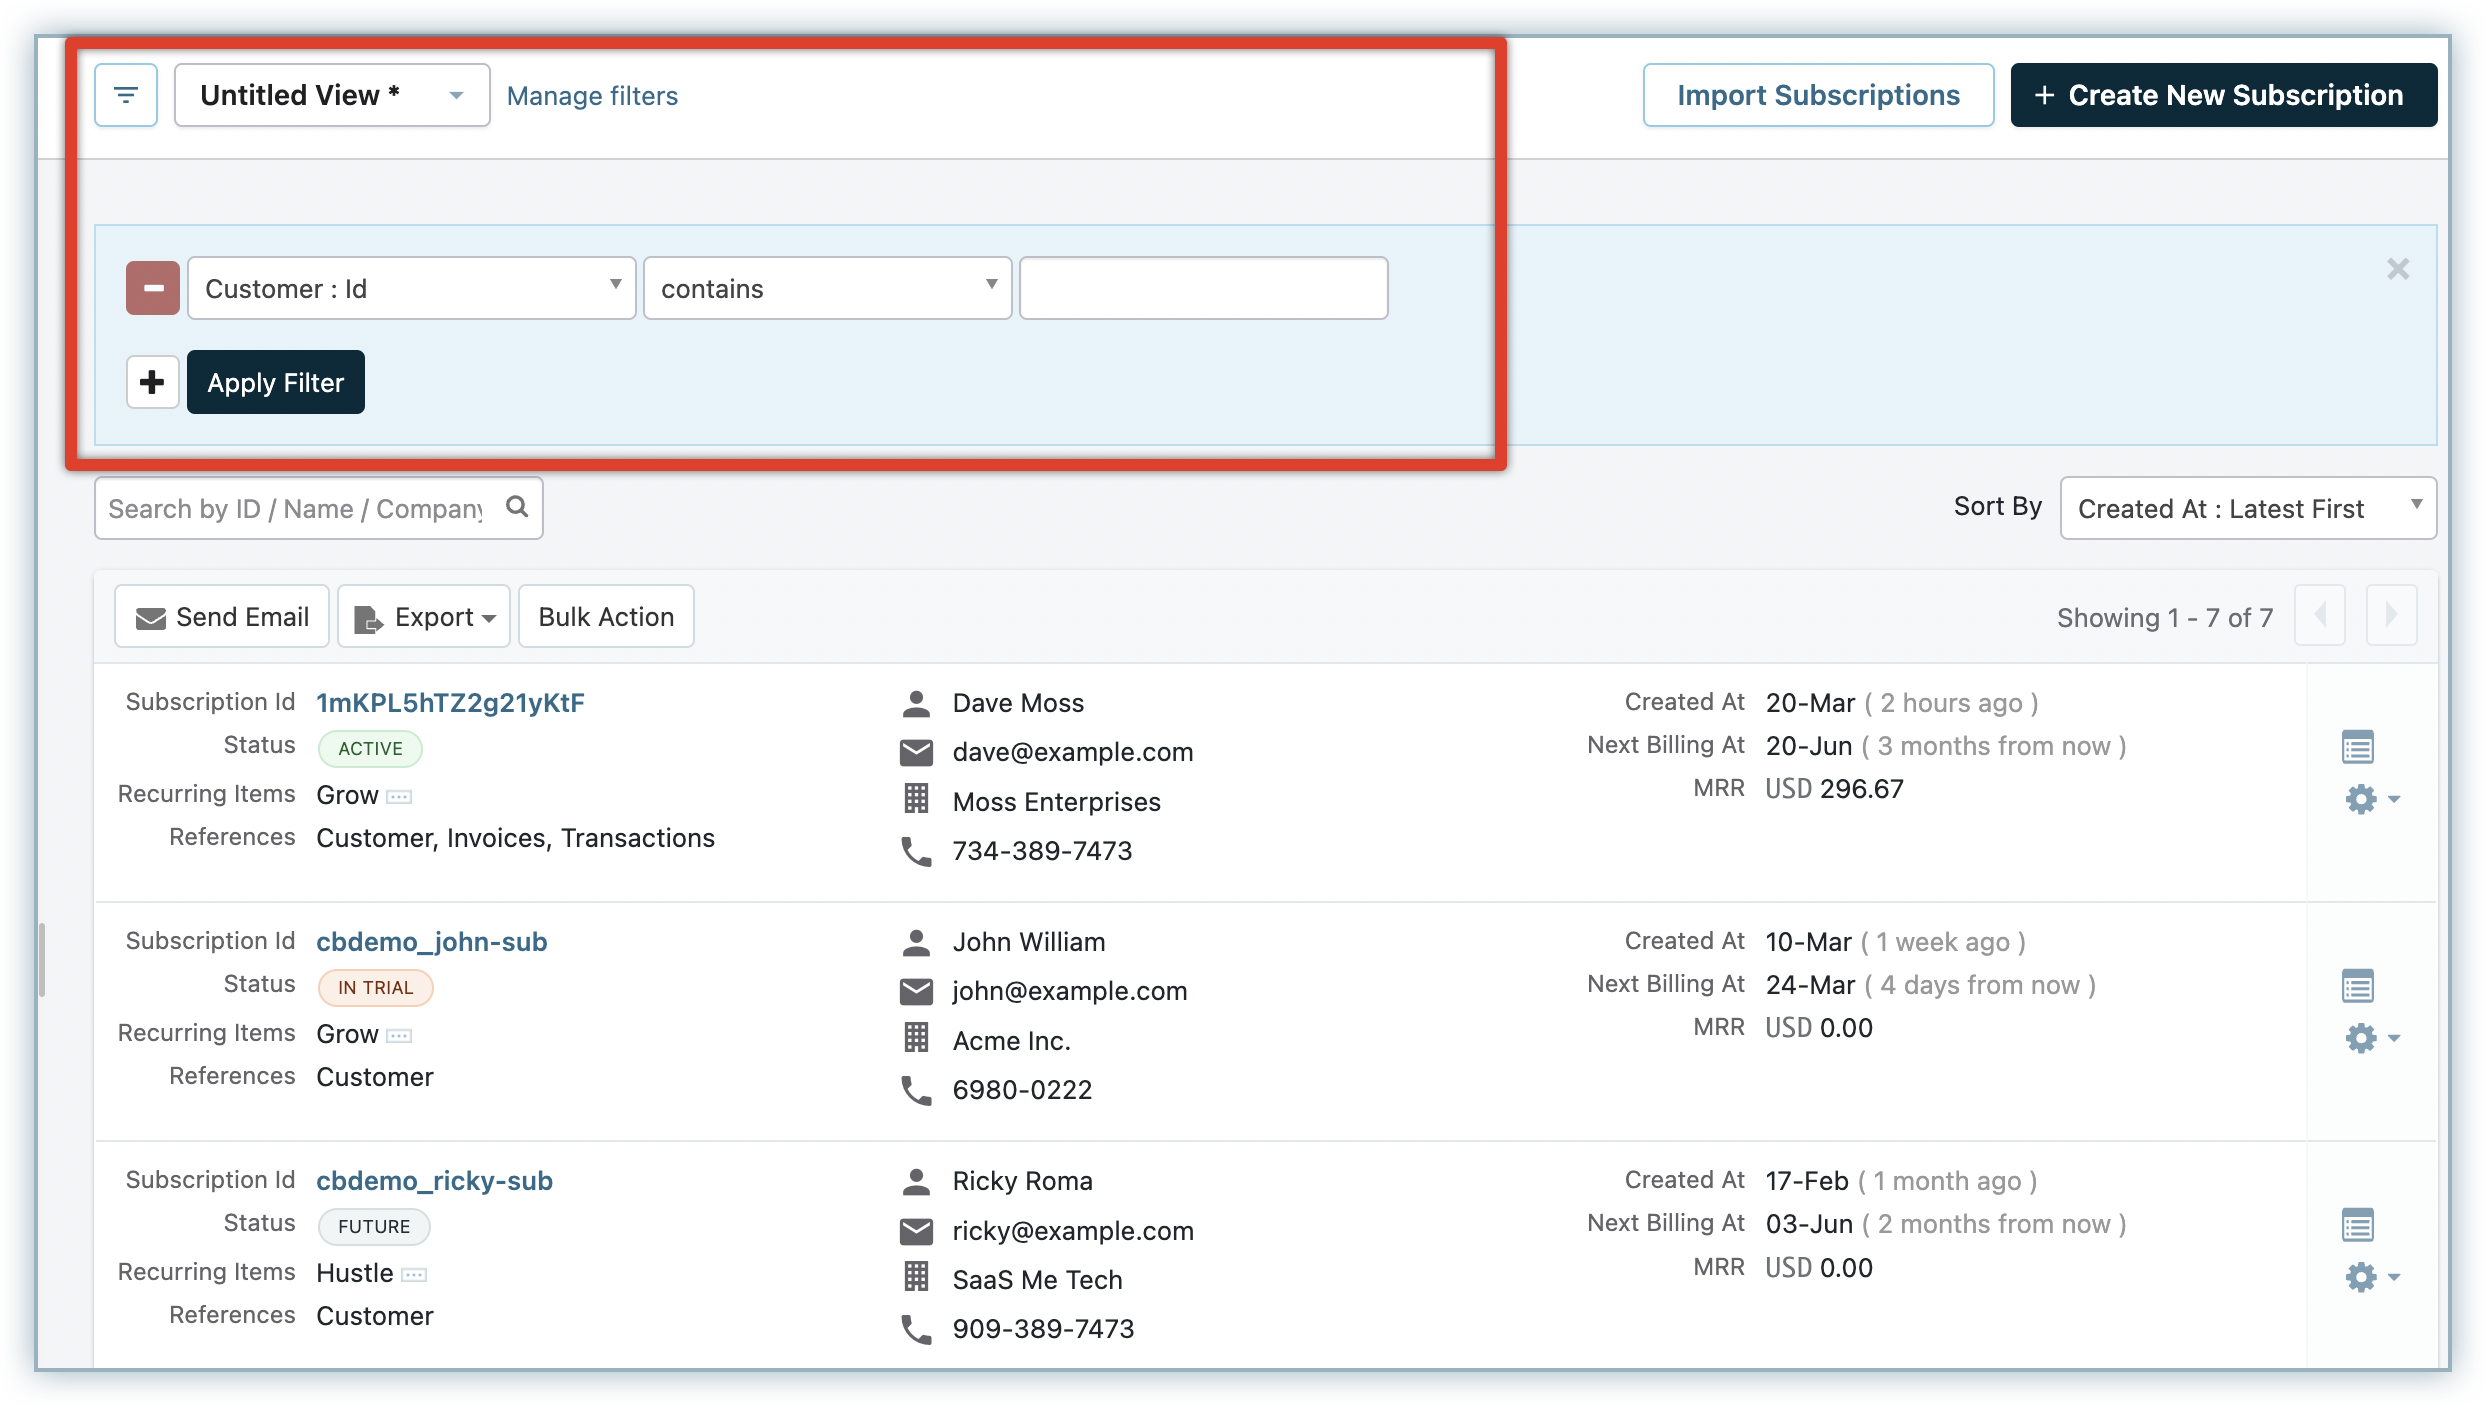Open the details list icon for Dave Moss subscription
Screen dimensions: 2486x1406
click(x=2357, y=747)
